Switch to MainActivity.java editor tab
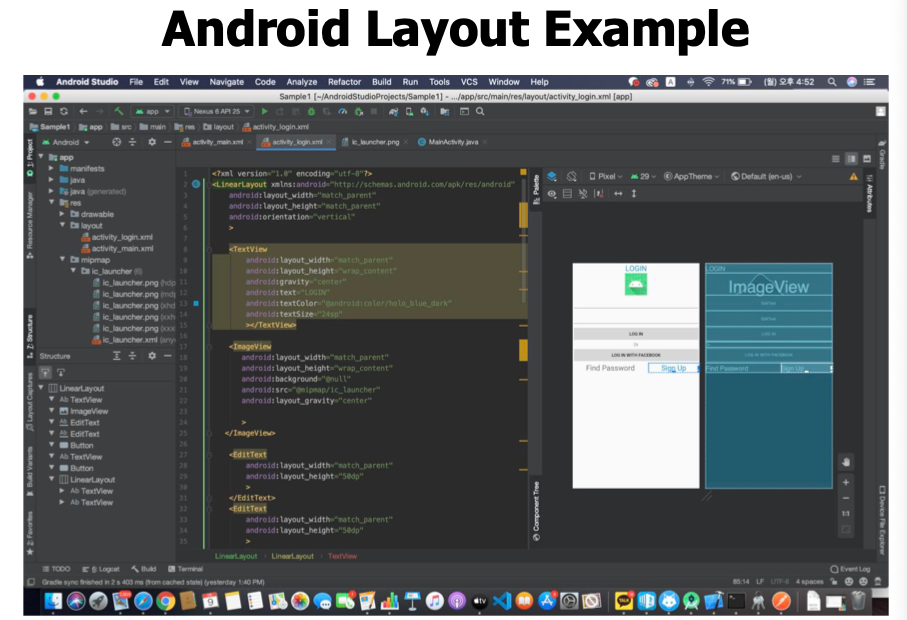907x620 pixels. (453, 142)
